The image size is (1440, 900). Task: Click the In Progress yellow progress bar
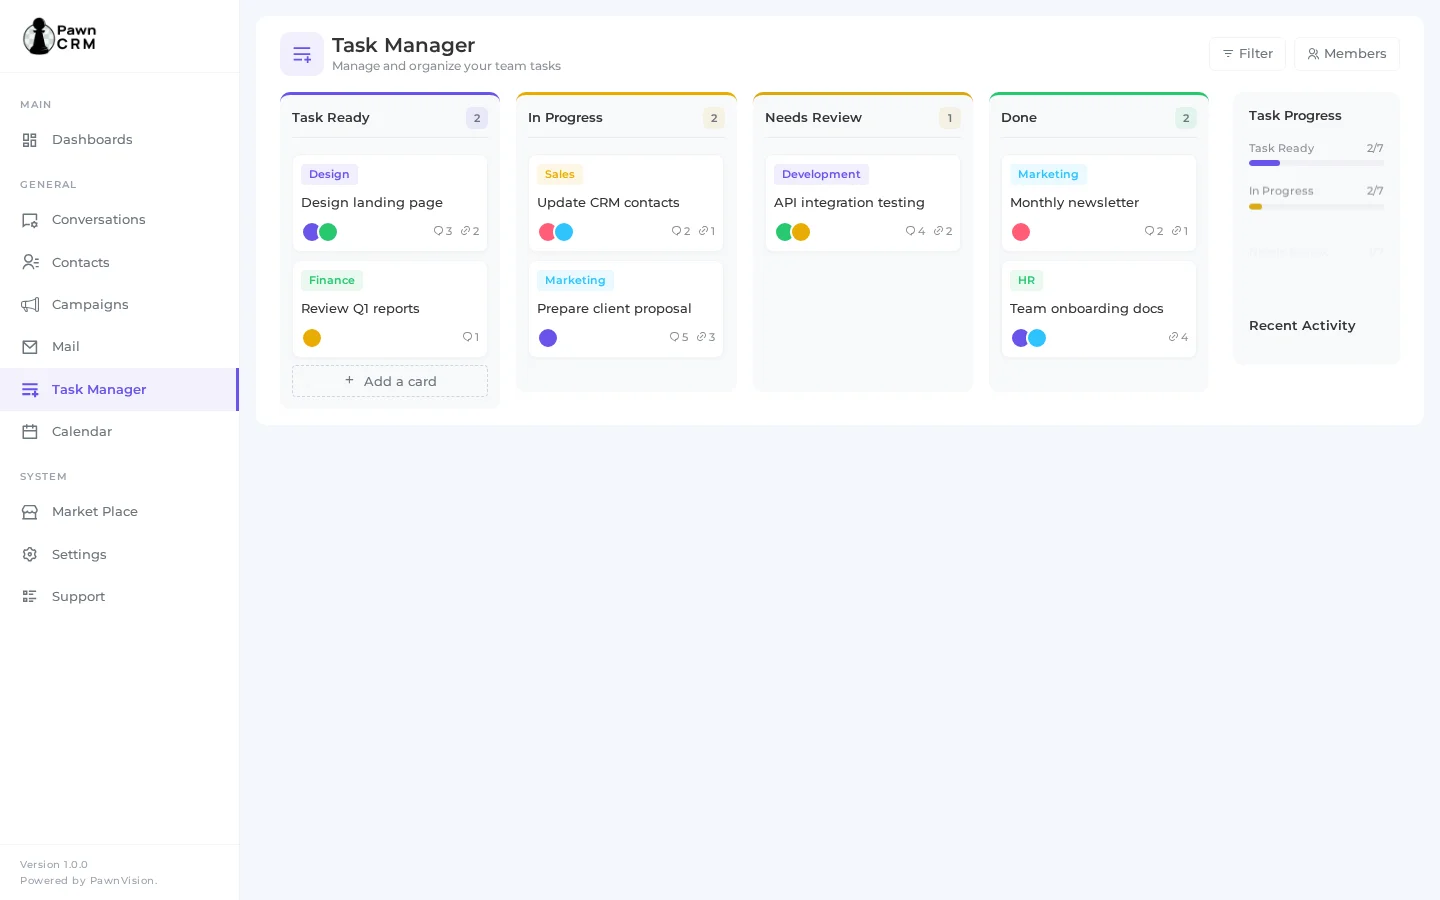coord(1255,206)
